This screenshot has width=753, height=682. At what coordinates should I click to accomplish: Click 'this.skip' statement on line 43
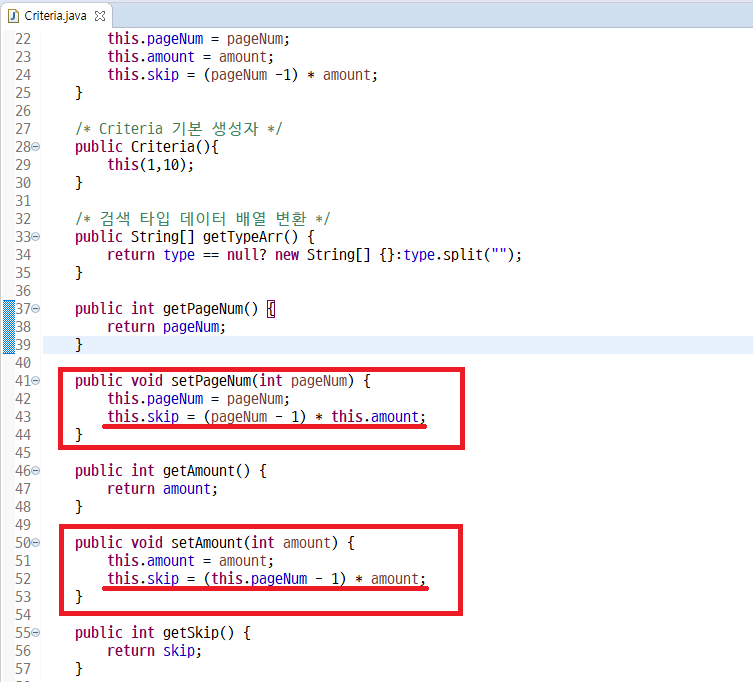click(267, 416)
